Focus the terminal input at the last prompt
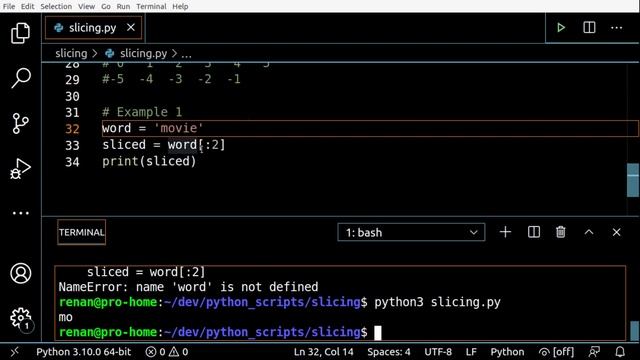This screenshot has height=360, width=640. click(378, 333)
